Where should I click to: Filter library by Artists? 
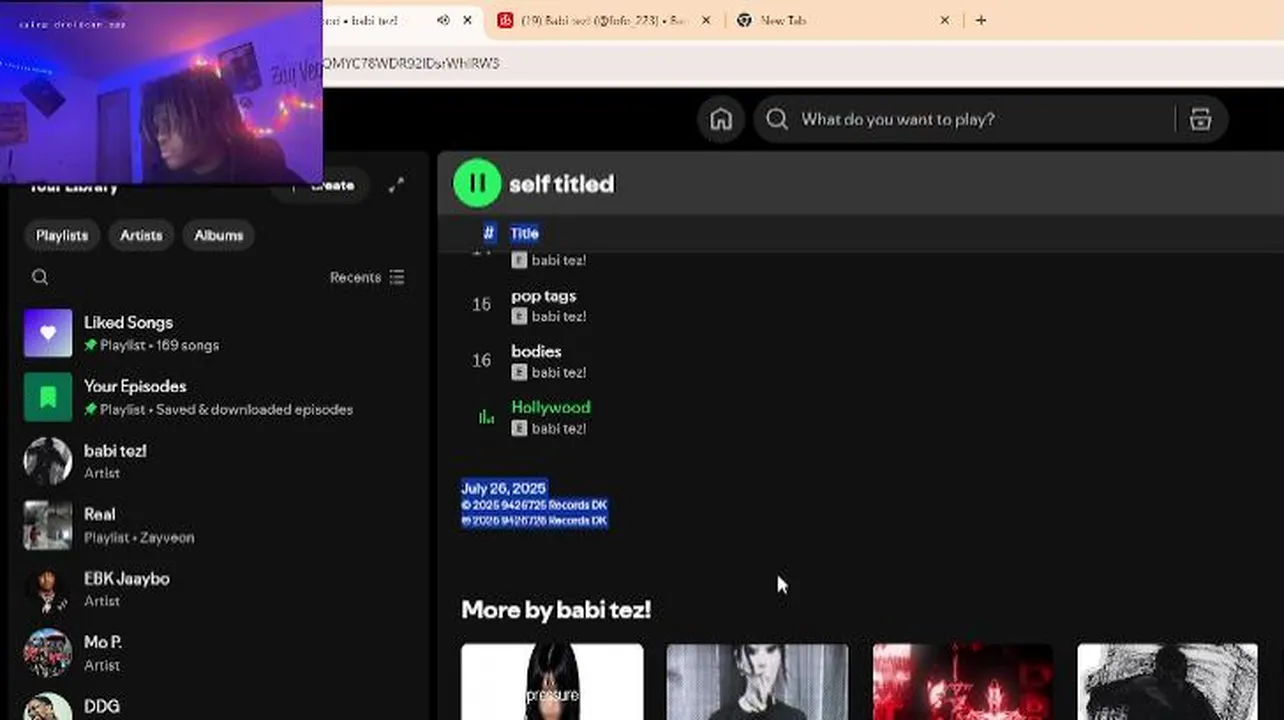[141, 235]
